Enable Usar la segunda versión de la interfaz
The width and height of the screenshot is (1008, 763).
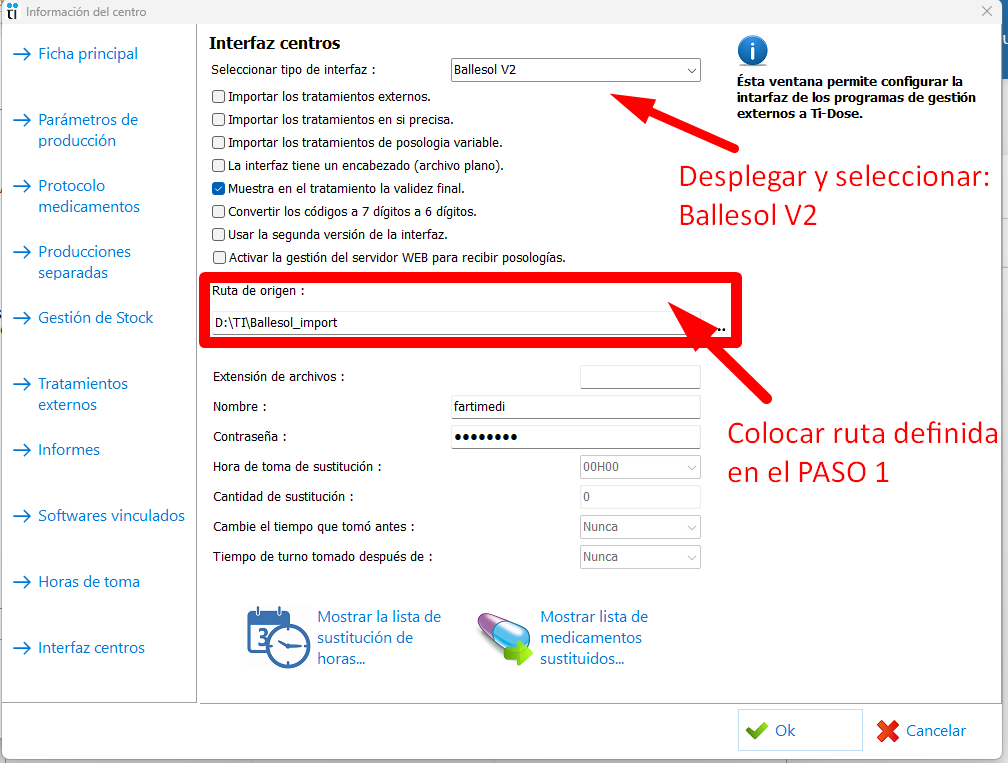(x=218, y=234)
